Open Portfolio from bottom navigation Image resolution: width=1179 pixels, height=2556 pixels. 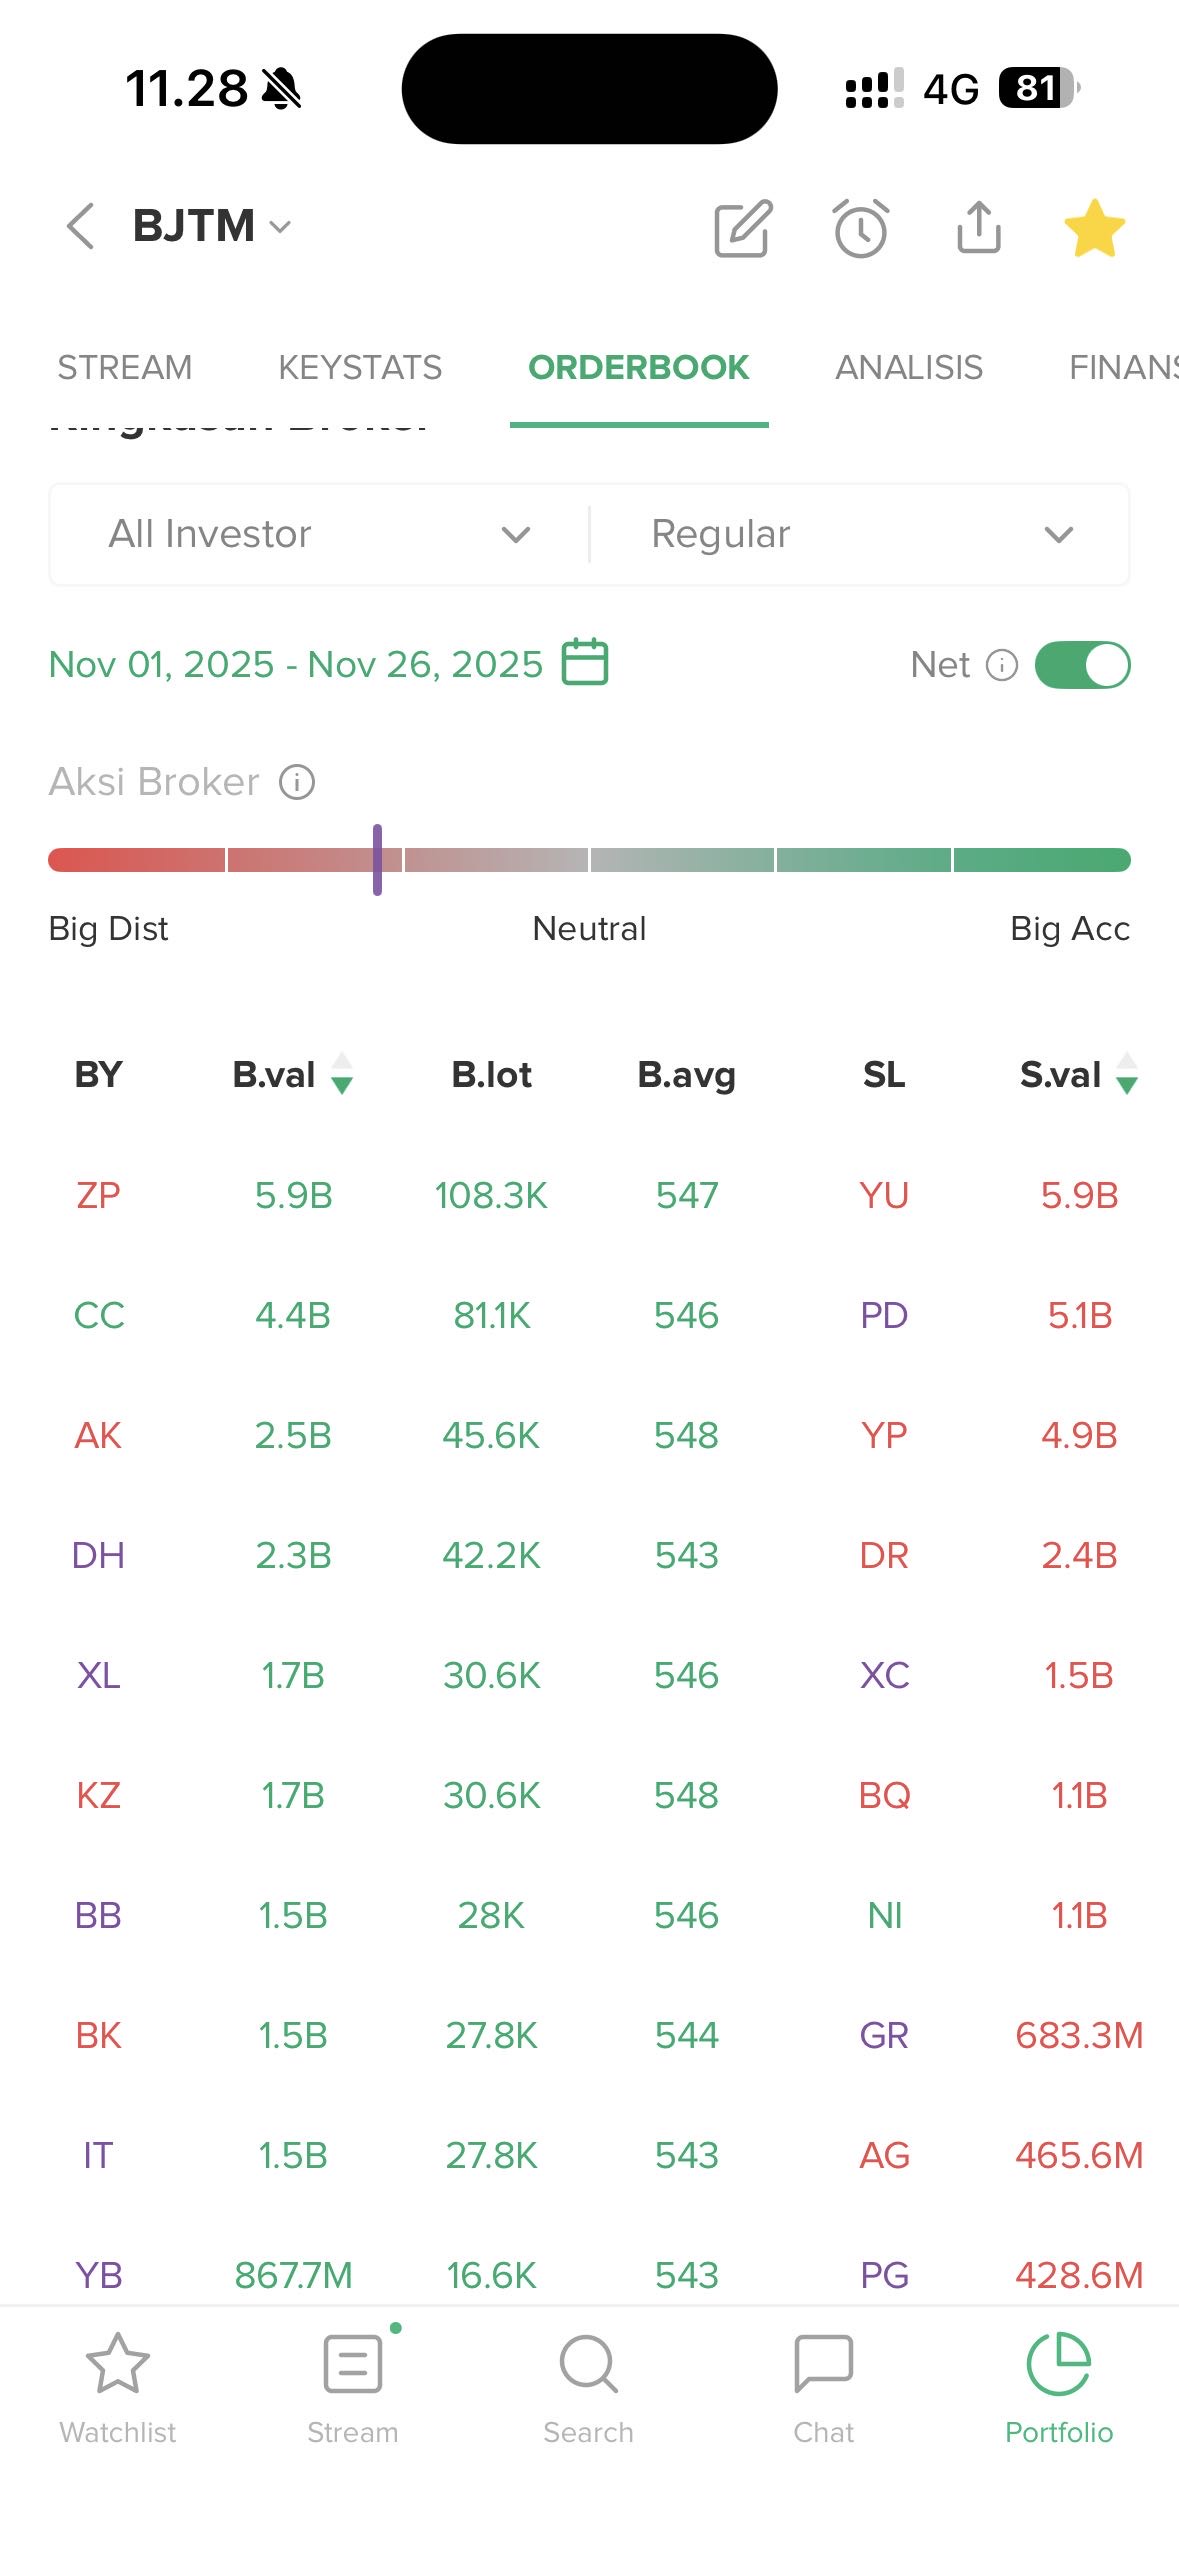pyautogui.click(x=1058, y=2386)
